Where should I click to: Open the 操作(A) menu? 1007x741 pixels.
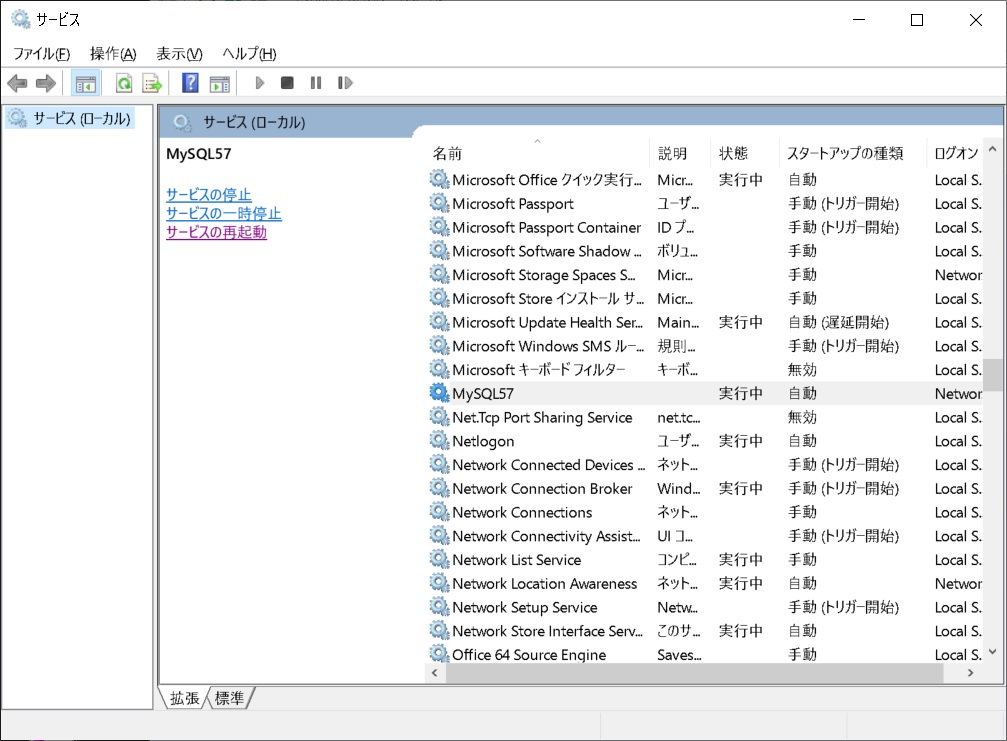click(113, 53)
